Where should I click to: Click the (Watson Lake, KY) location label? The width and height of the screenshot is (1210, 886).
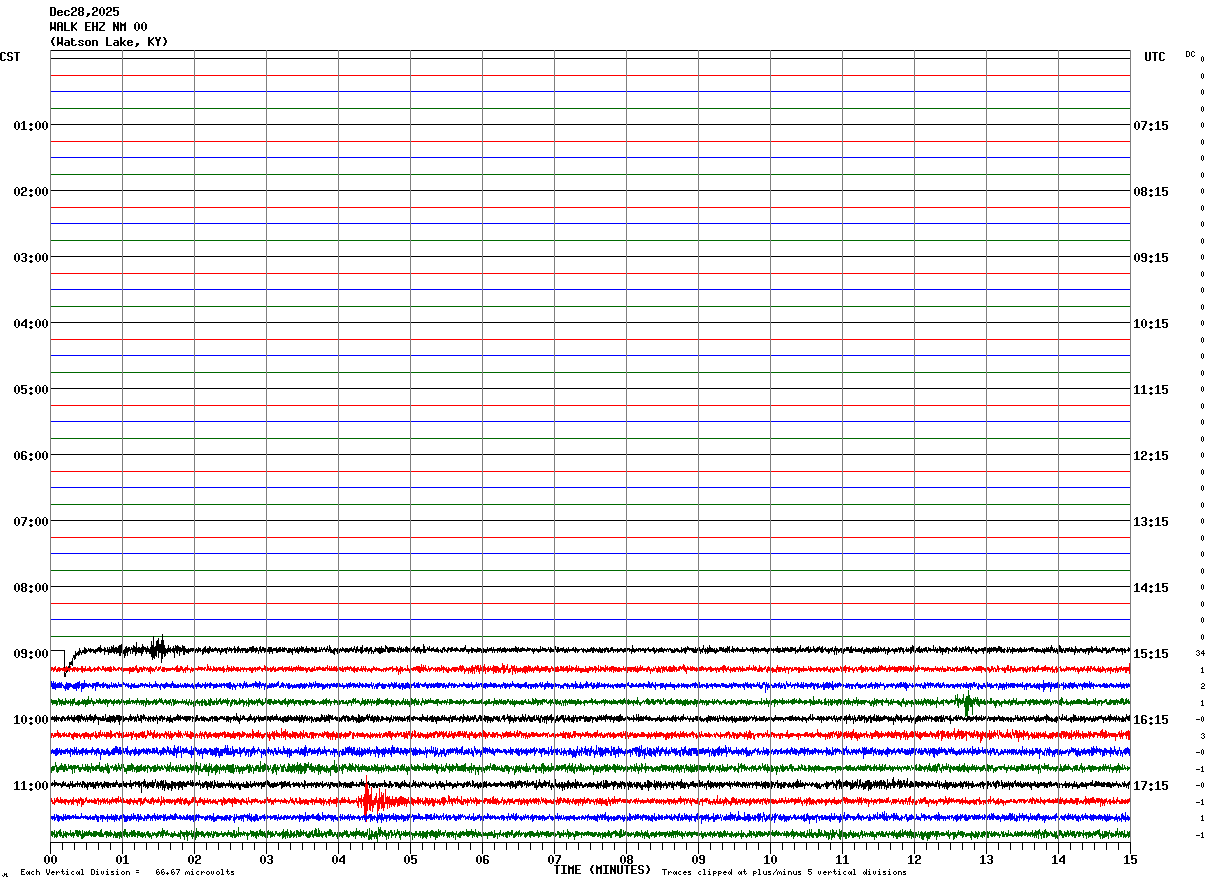coord(109,42)
